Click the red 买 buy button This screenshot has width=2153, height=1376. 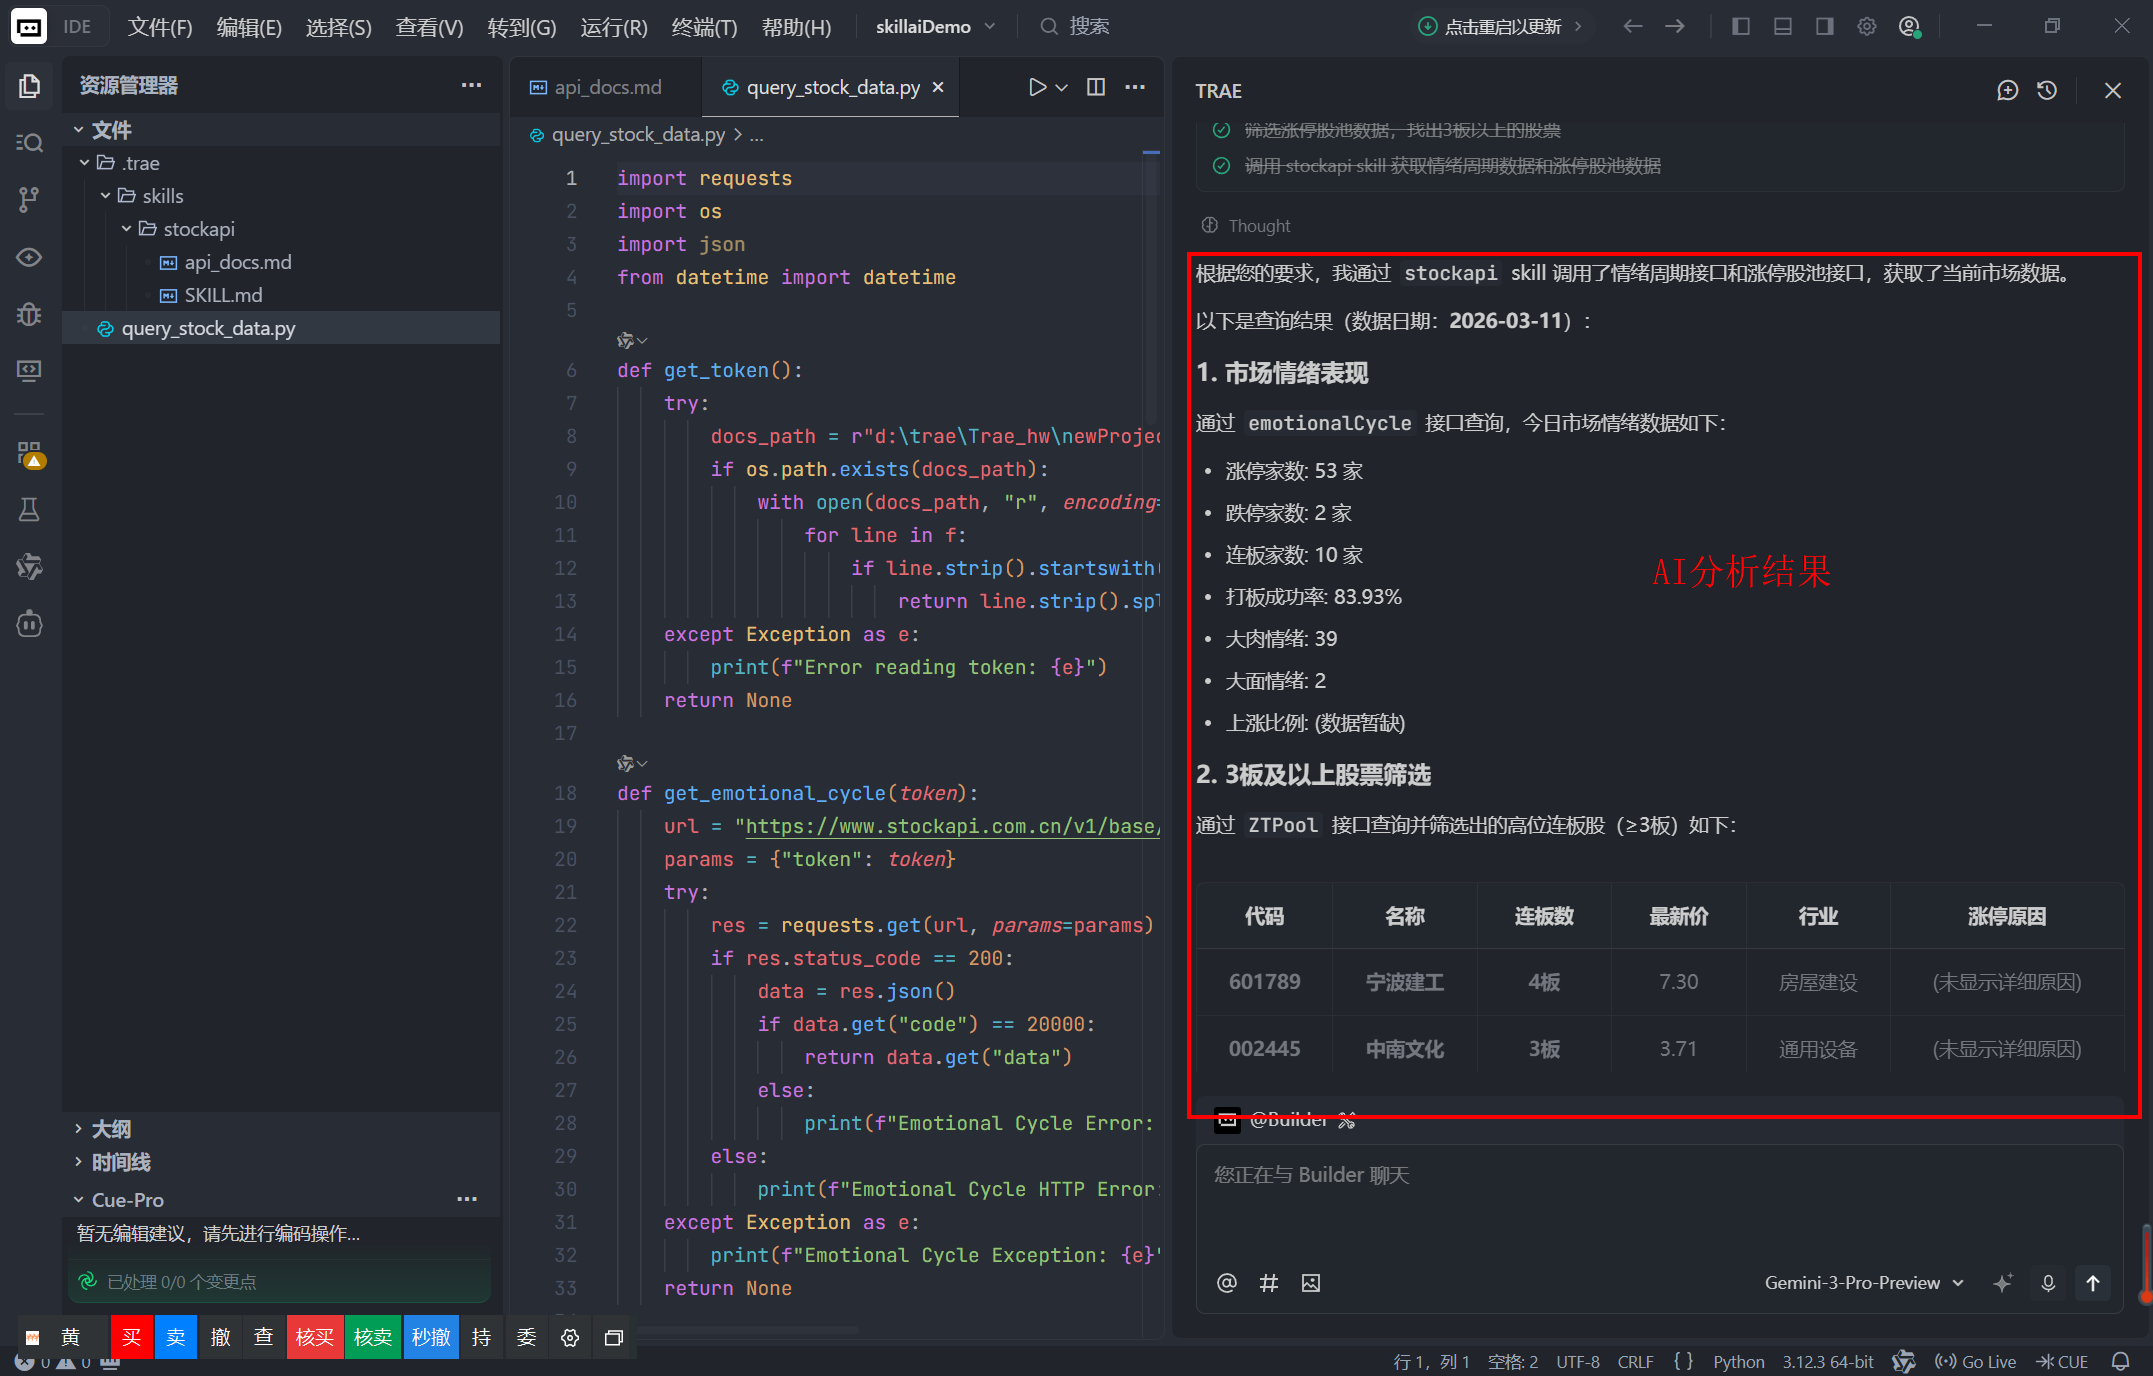point(132,1337)
